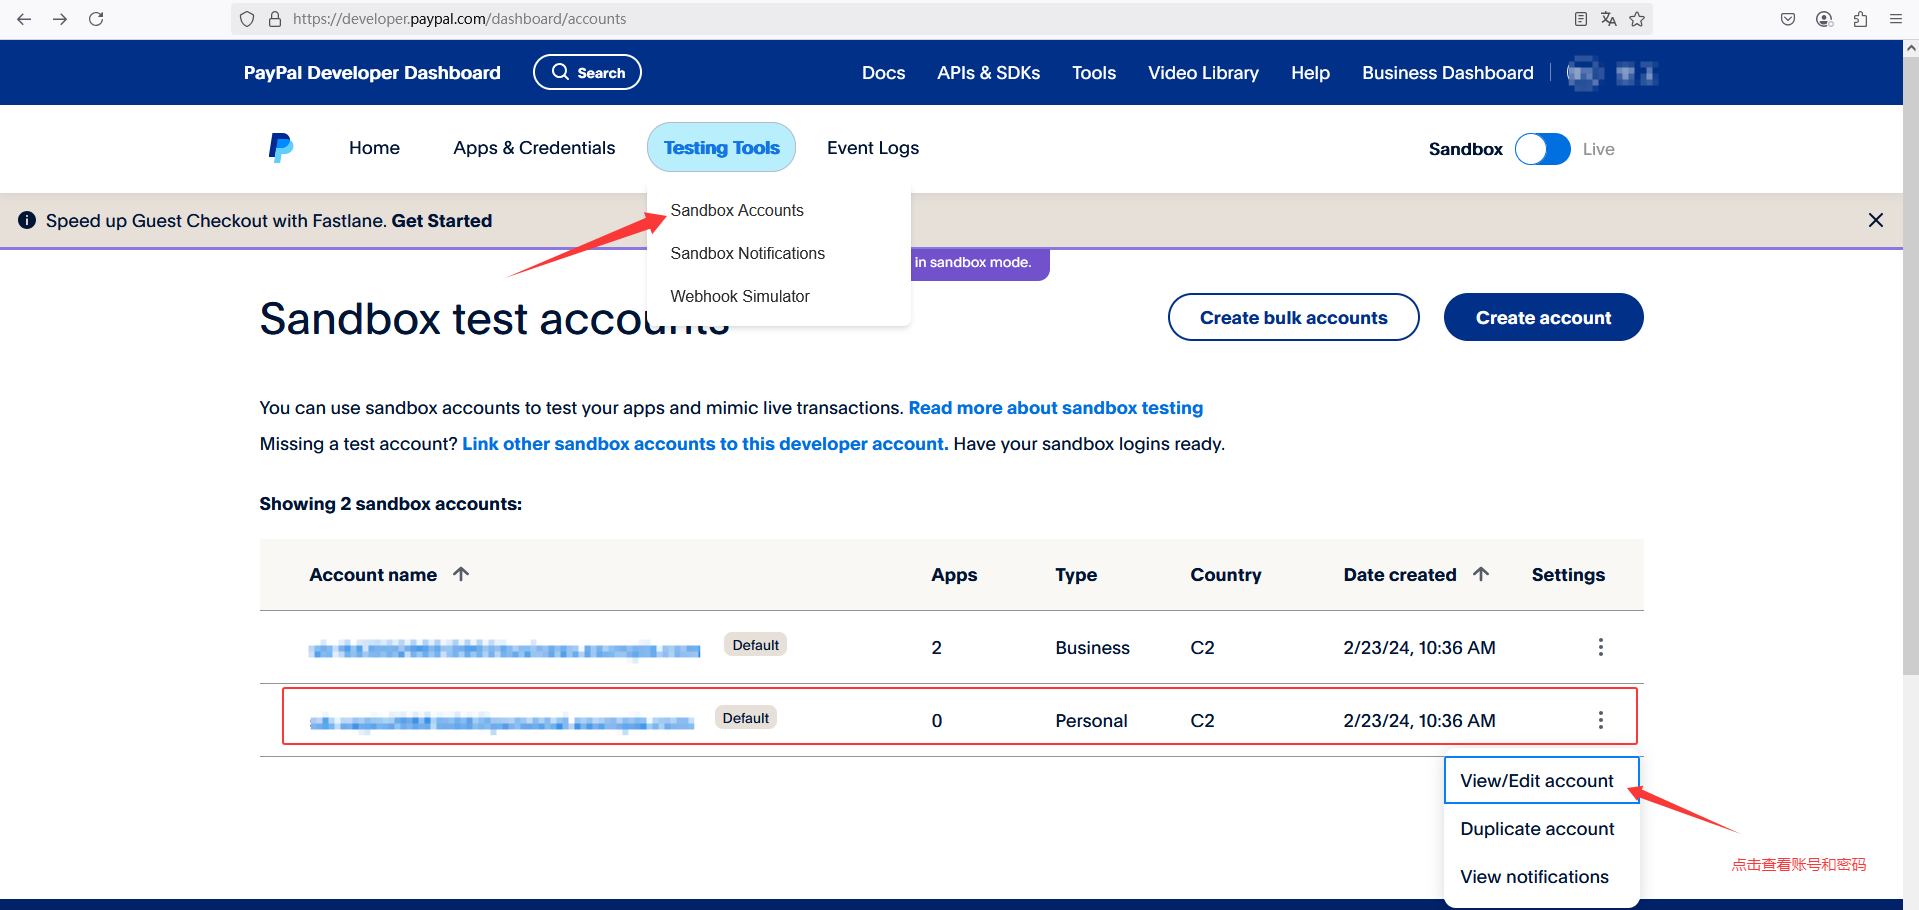Open Video Library link
This screenshot has height=910, width=1919.
click(x=1203, y=73)
